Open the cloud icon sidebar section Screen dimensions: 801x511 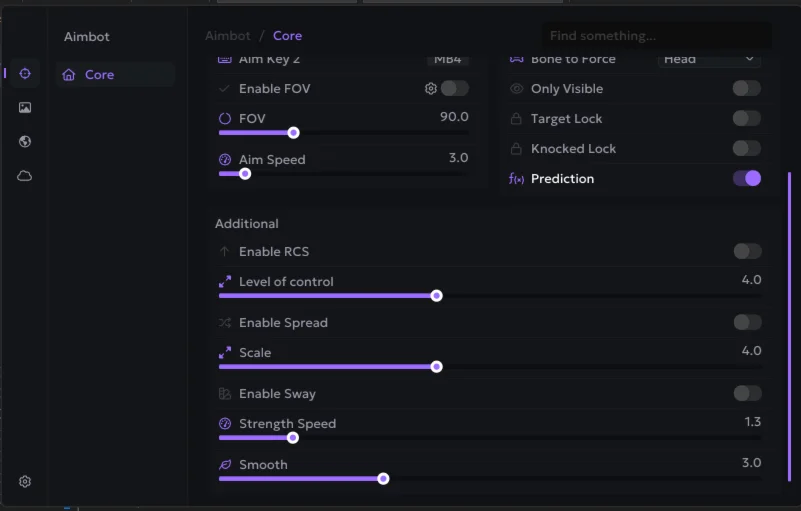pos(25,176)
